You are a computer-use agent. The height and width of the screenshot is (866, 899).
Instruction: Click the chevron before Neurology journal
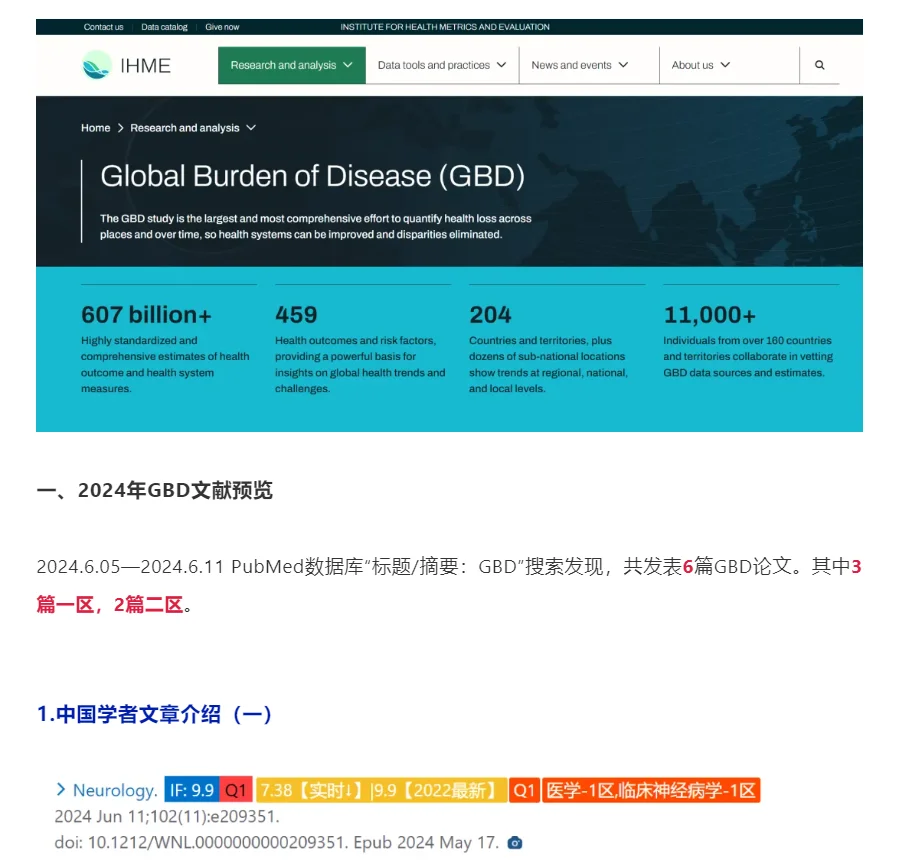coord(61,790)
